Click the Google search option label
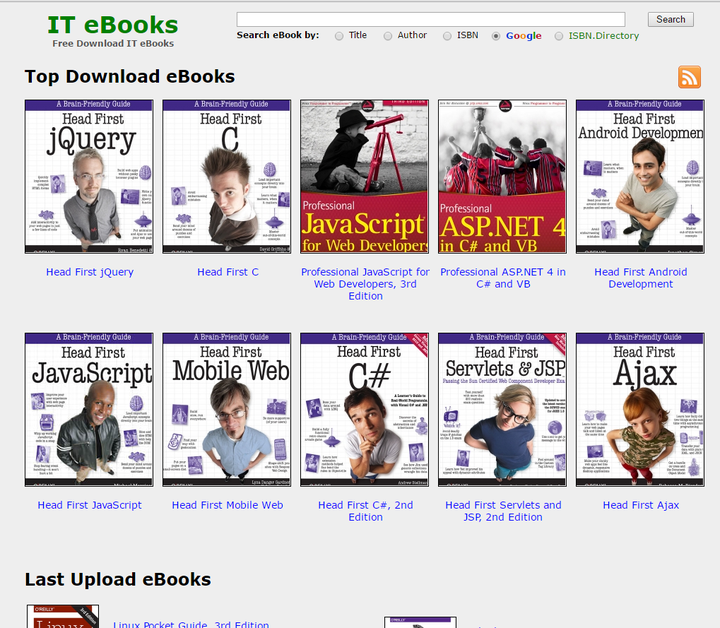The width and height of the screenshot is (720, 628). tap(523, 36)
